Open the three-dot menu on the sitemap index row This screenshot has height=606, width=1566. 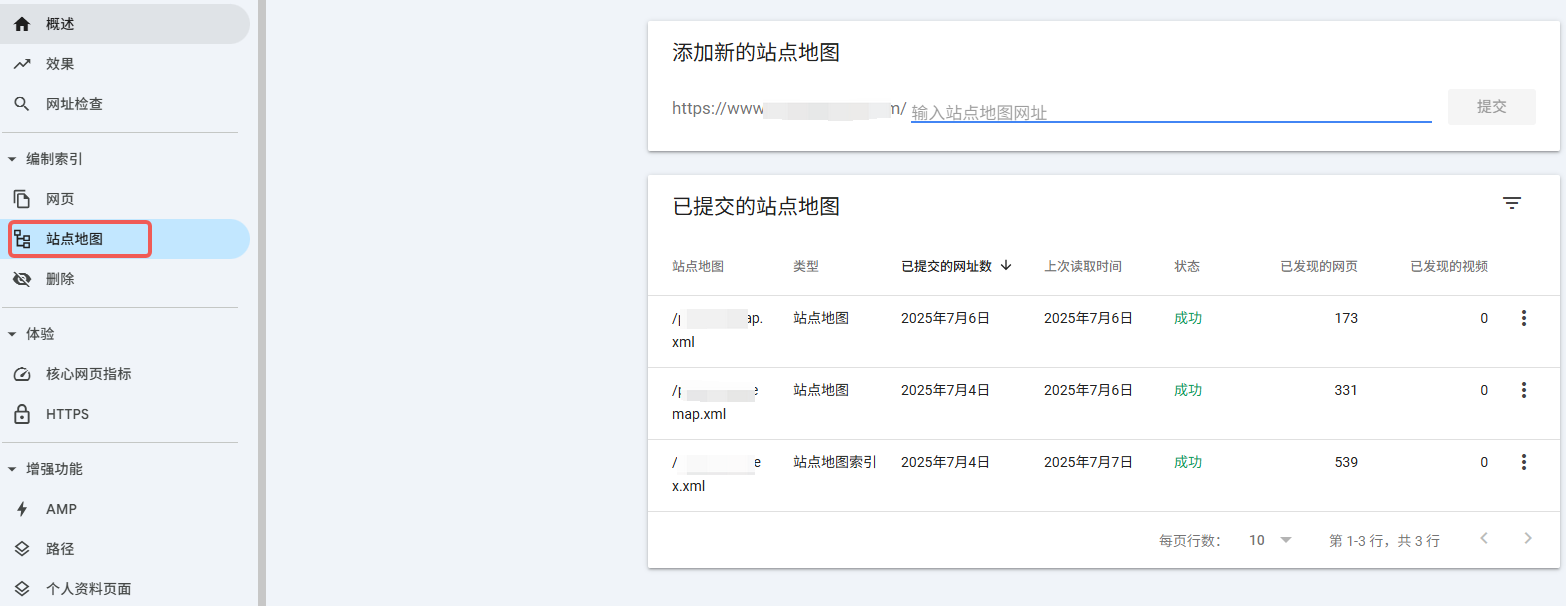(1523, 461)
